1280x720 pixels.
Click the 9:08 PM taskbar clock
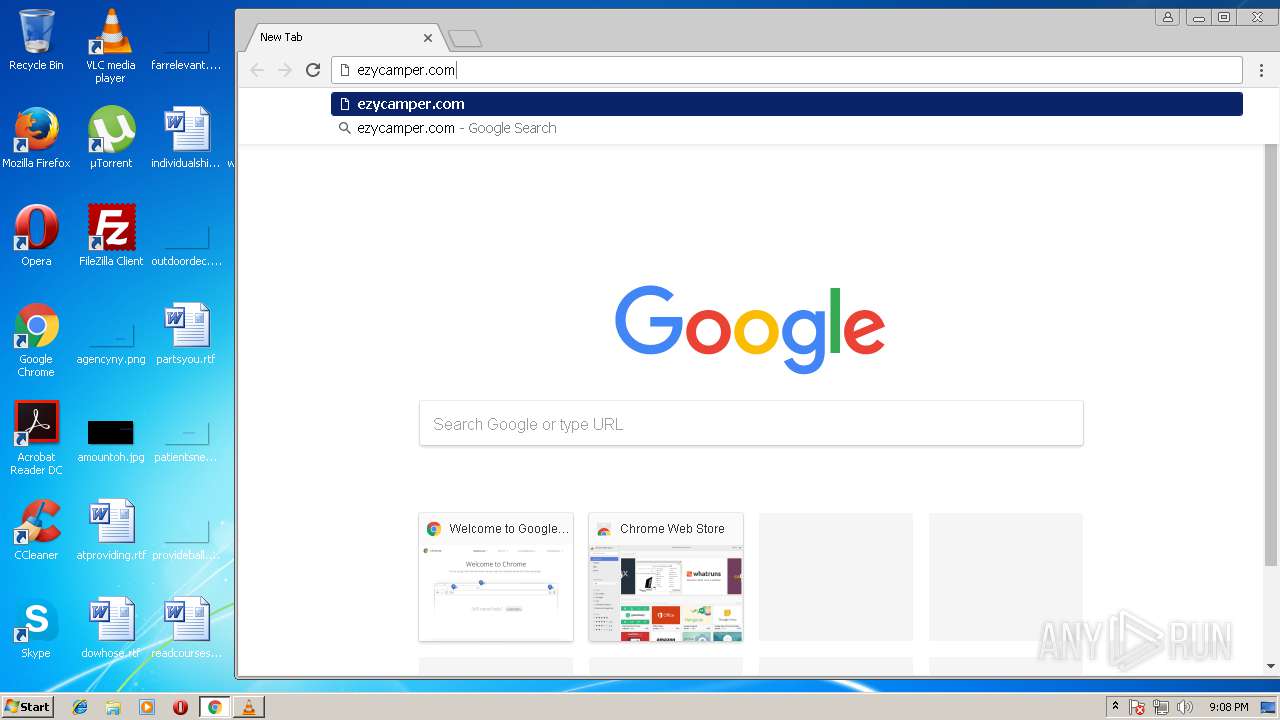pyautogui.click(x=1228, y=707)
